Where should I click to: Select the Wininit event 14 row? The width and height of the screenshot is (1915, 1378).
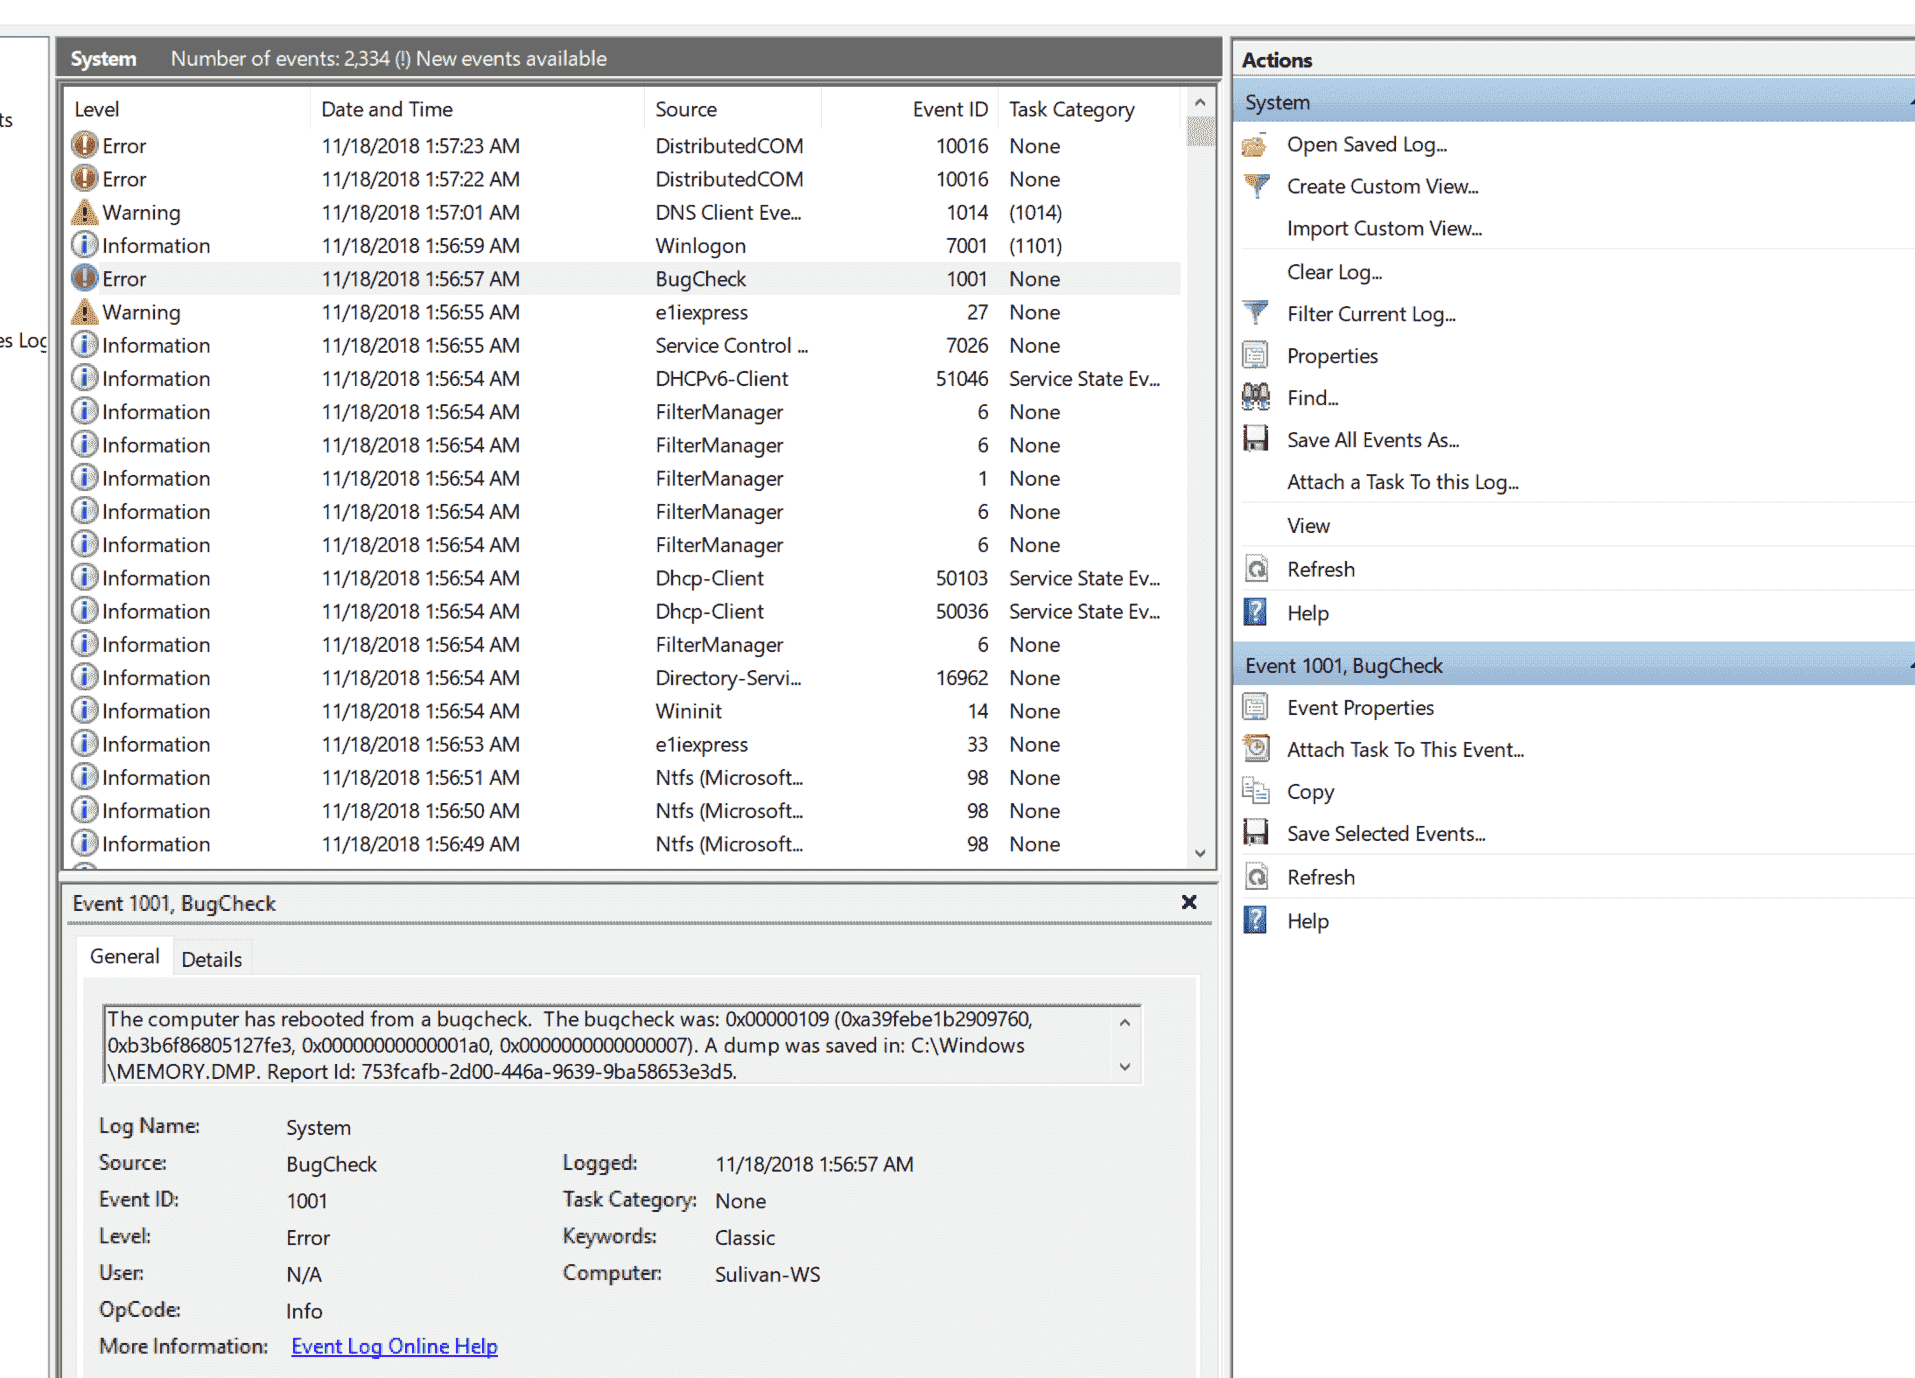click(x=625, y=711)
